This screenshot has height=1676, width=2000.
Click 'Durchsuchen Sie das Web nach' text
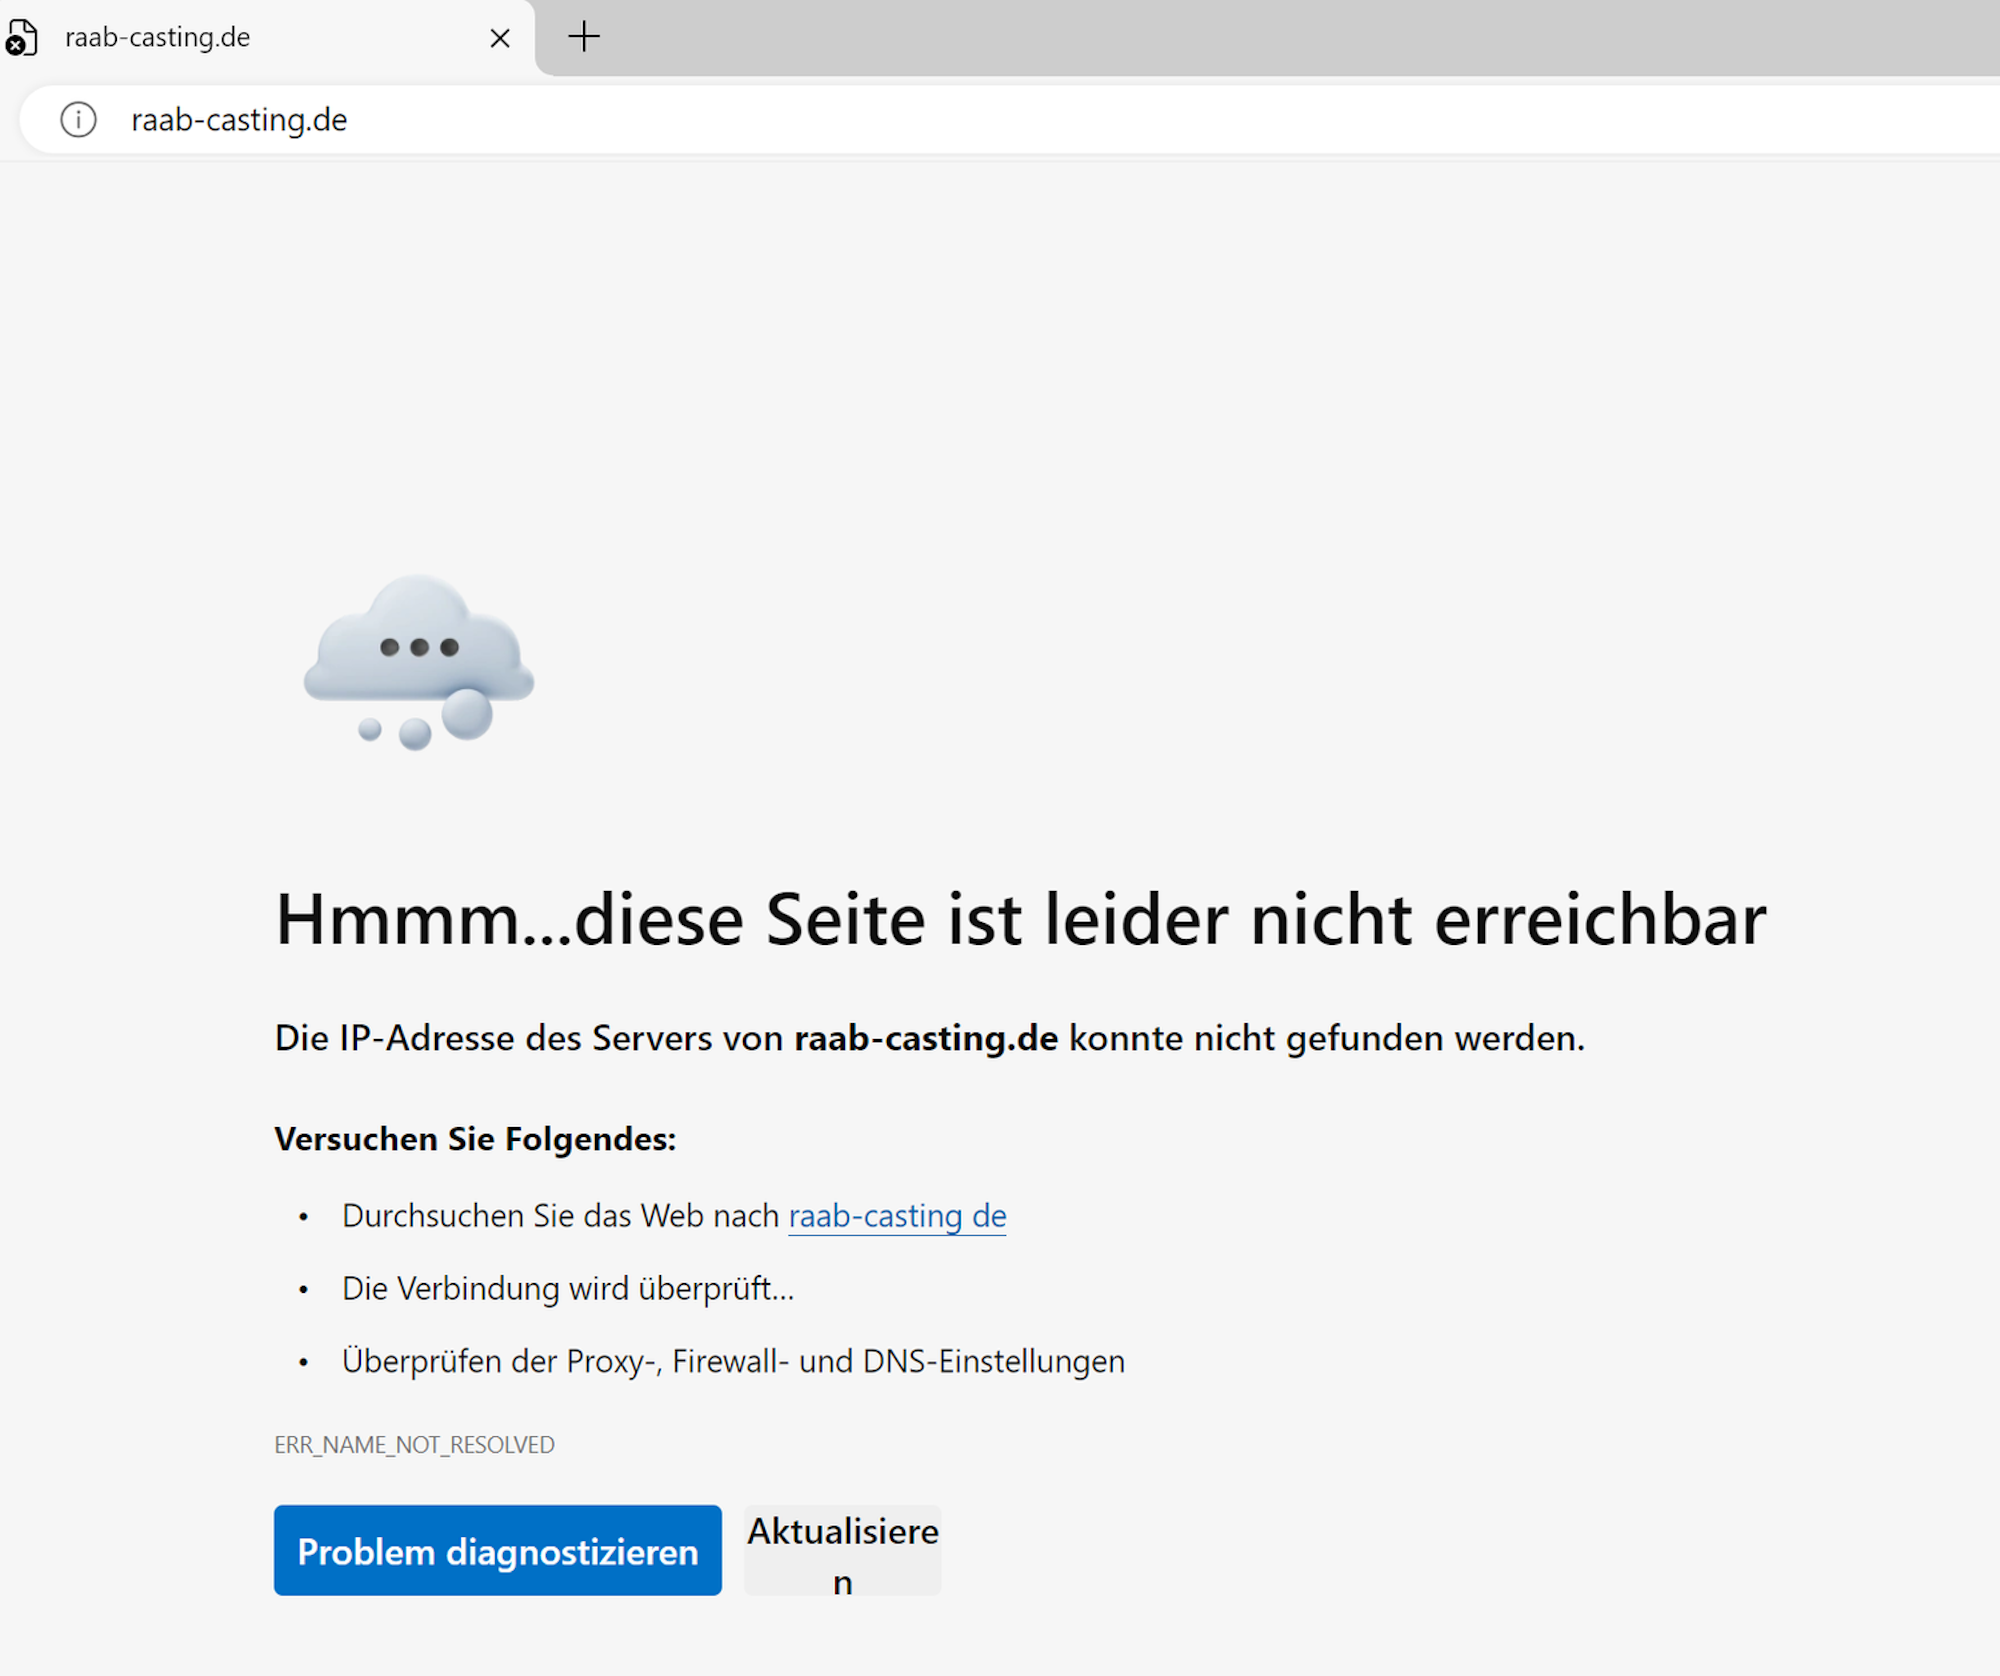(x=560, y=1216)
